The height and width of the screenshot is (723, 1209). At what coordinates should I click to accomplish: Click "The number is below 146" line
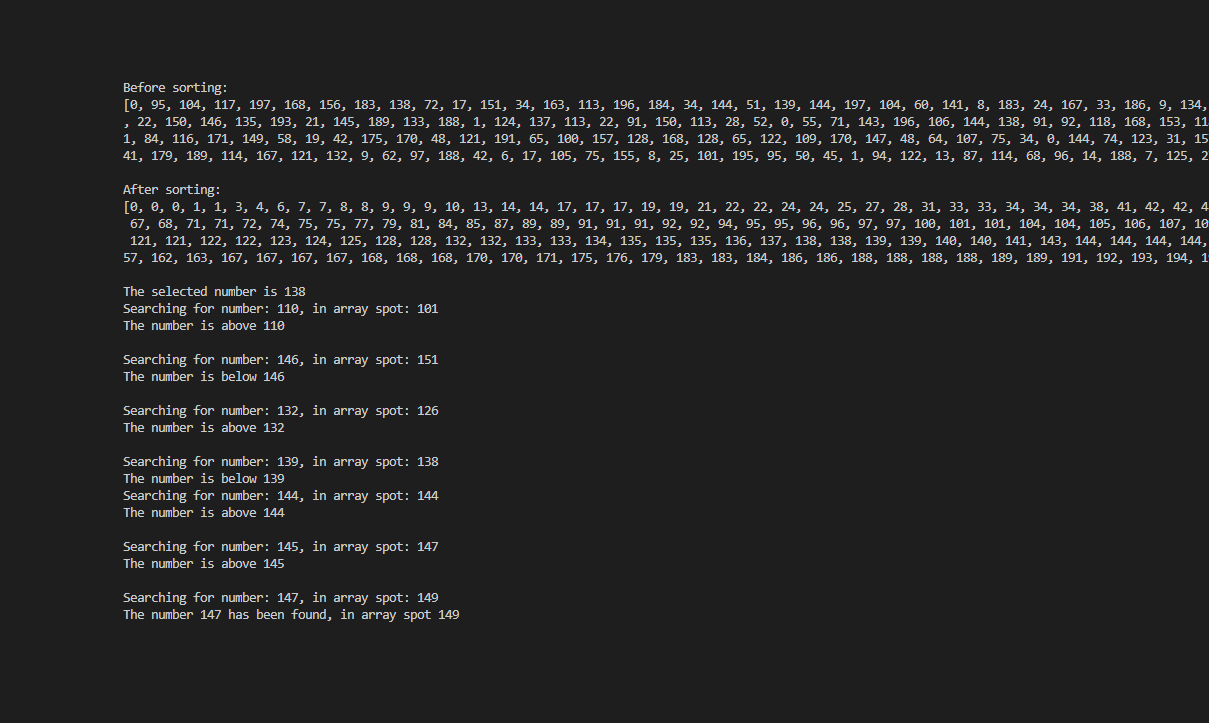coord(203,377)
